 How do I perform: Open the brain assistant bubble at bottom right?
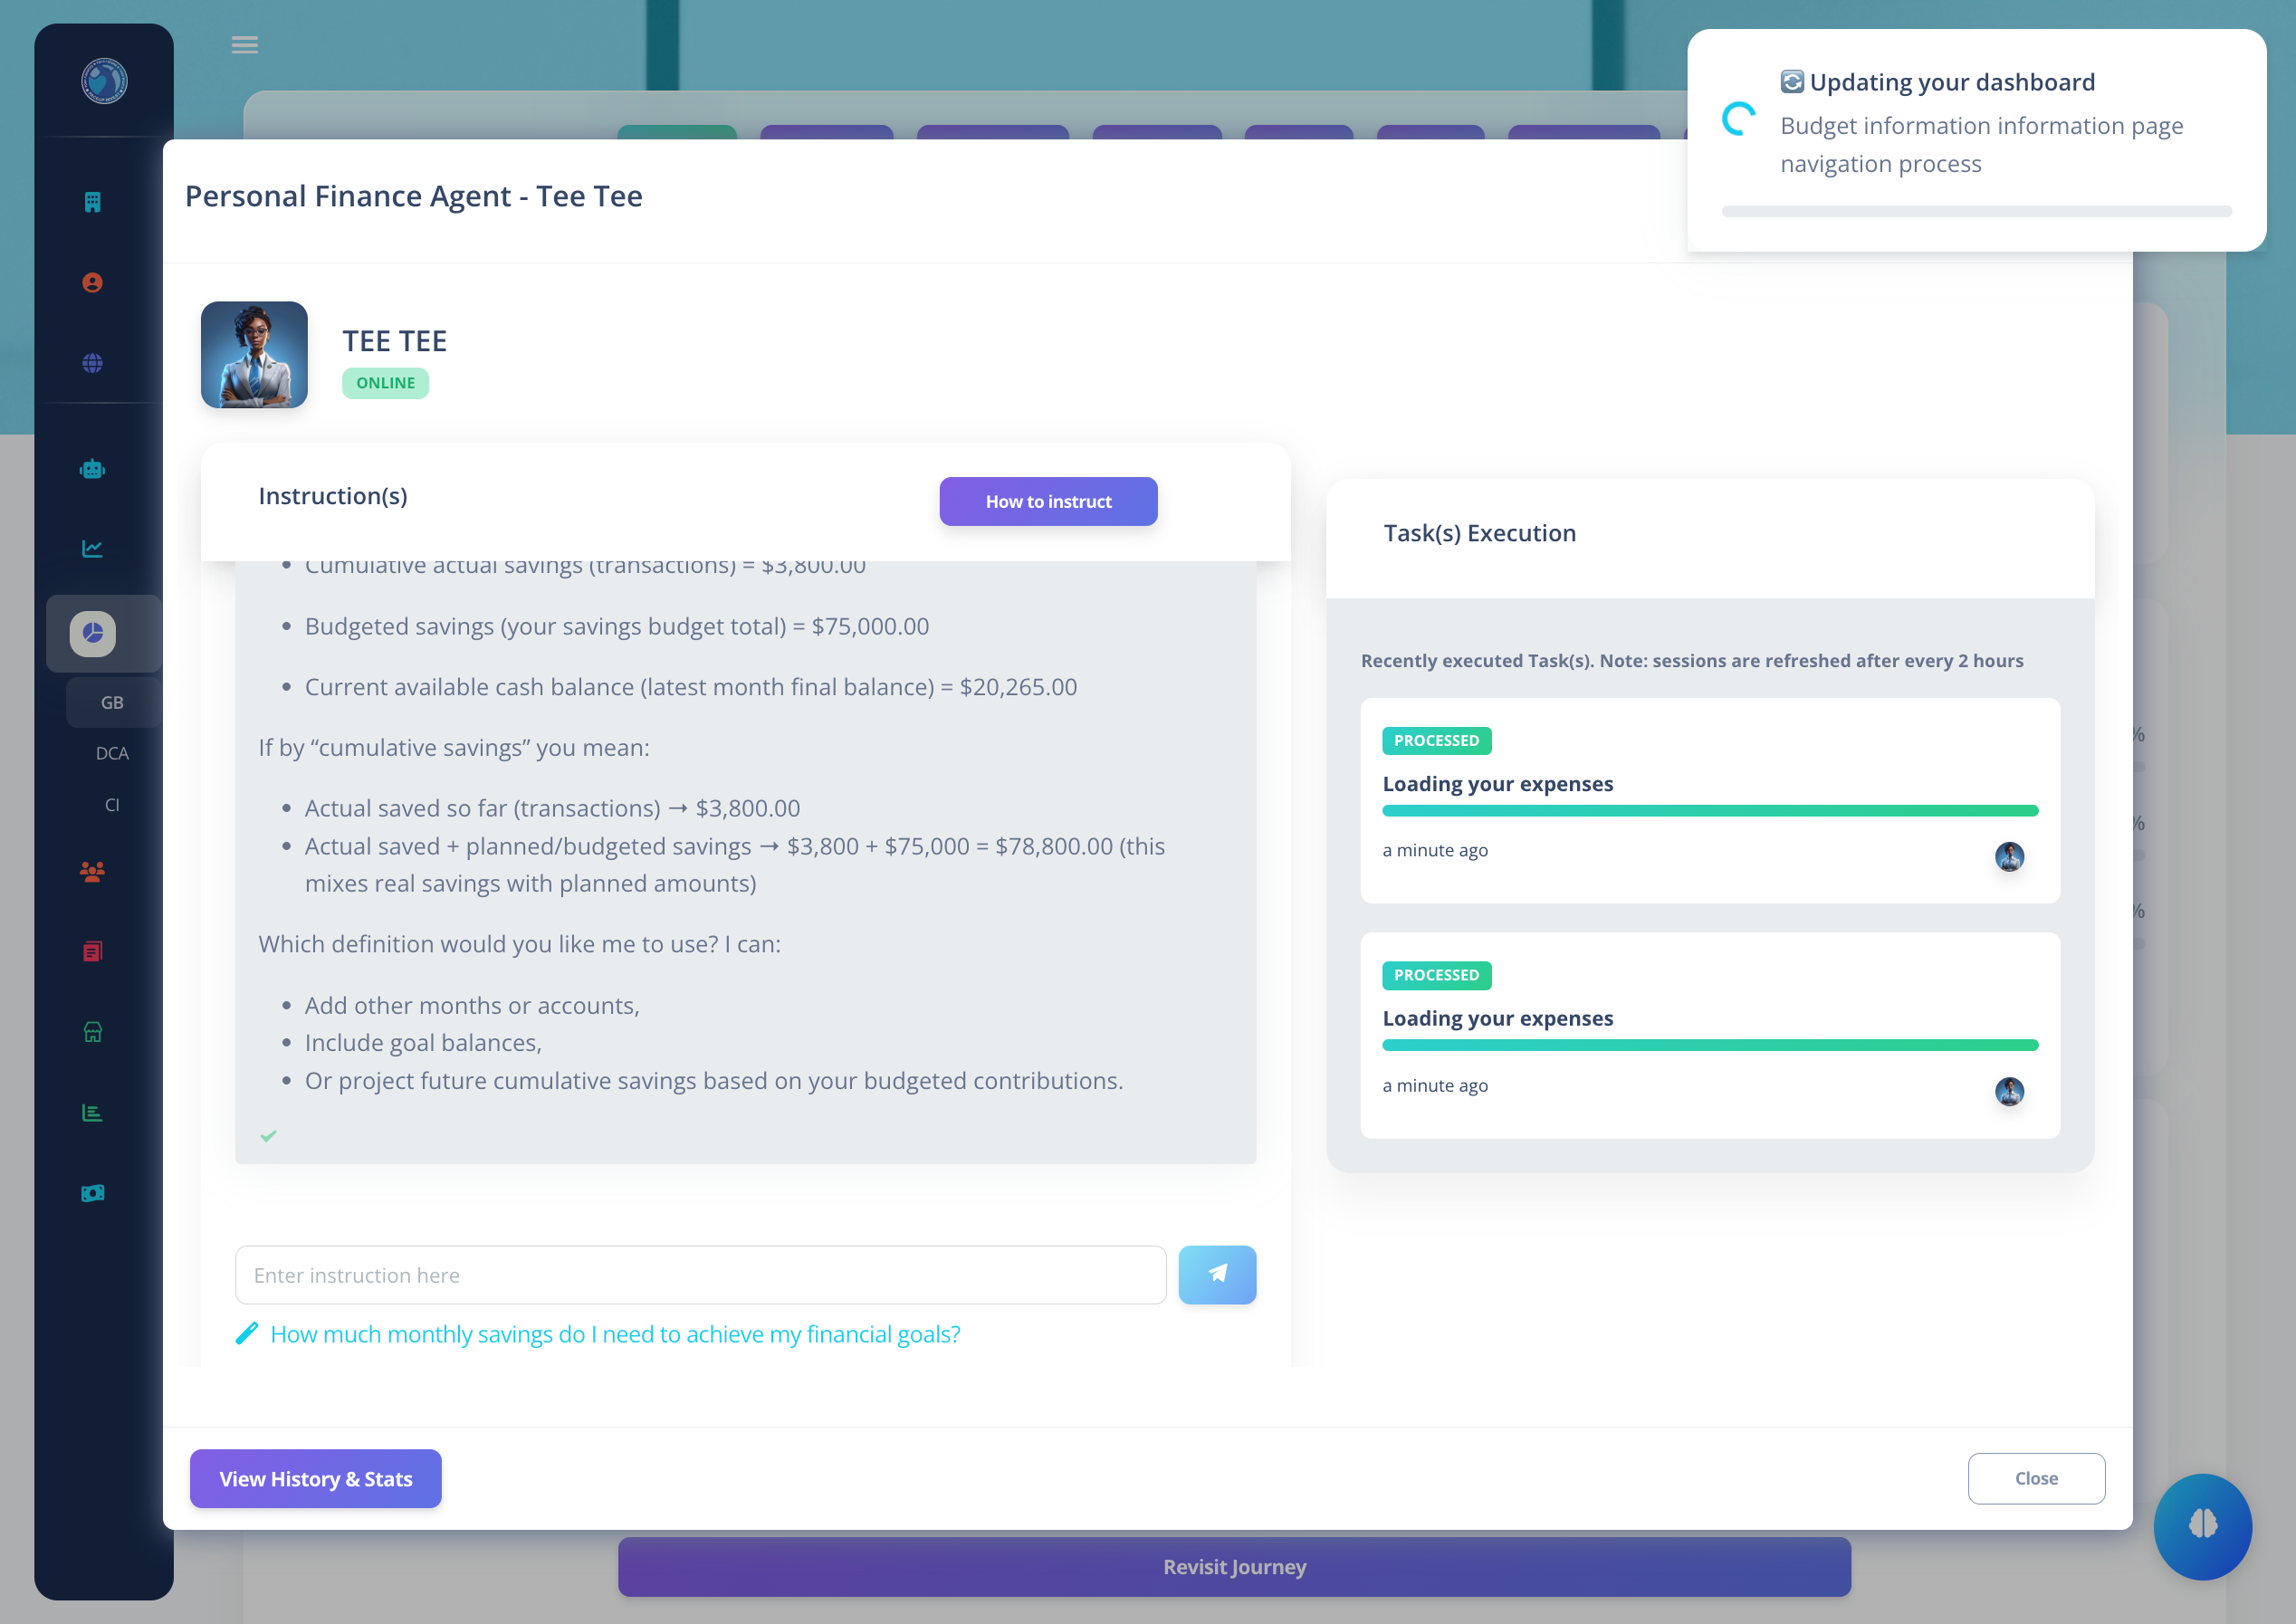(2202, 1527)
